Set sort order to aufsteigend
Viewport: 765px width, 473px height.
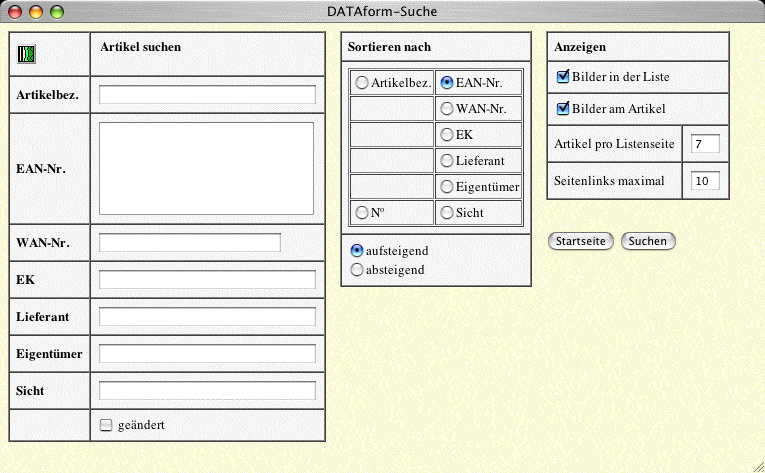357,250
